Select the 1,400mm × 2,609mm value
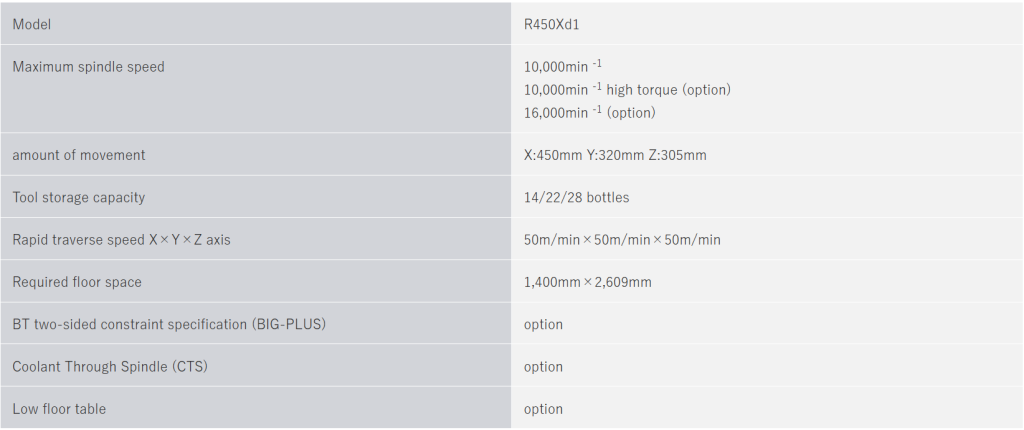This screenshot has width=1024, height=430. pos(587,282)
